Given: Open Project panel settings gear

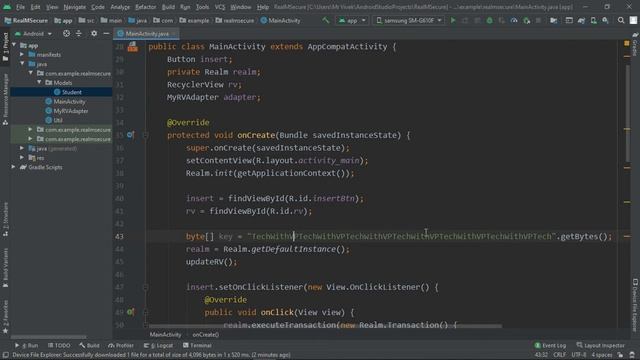Looking at the screenshot, I should 94,33.
